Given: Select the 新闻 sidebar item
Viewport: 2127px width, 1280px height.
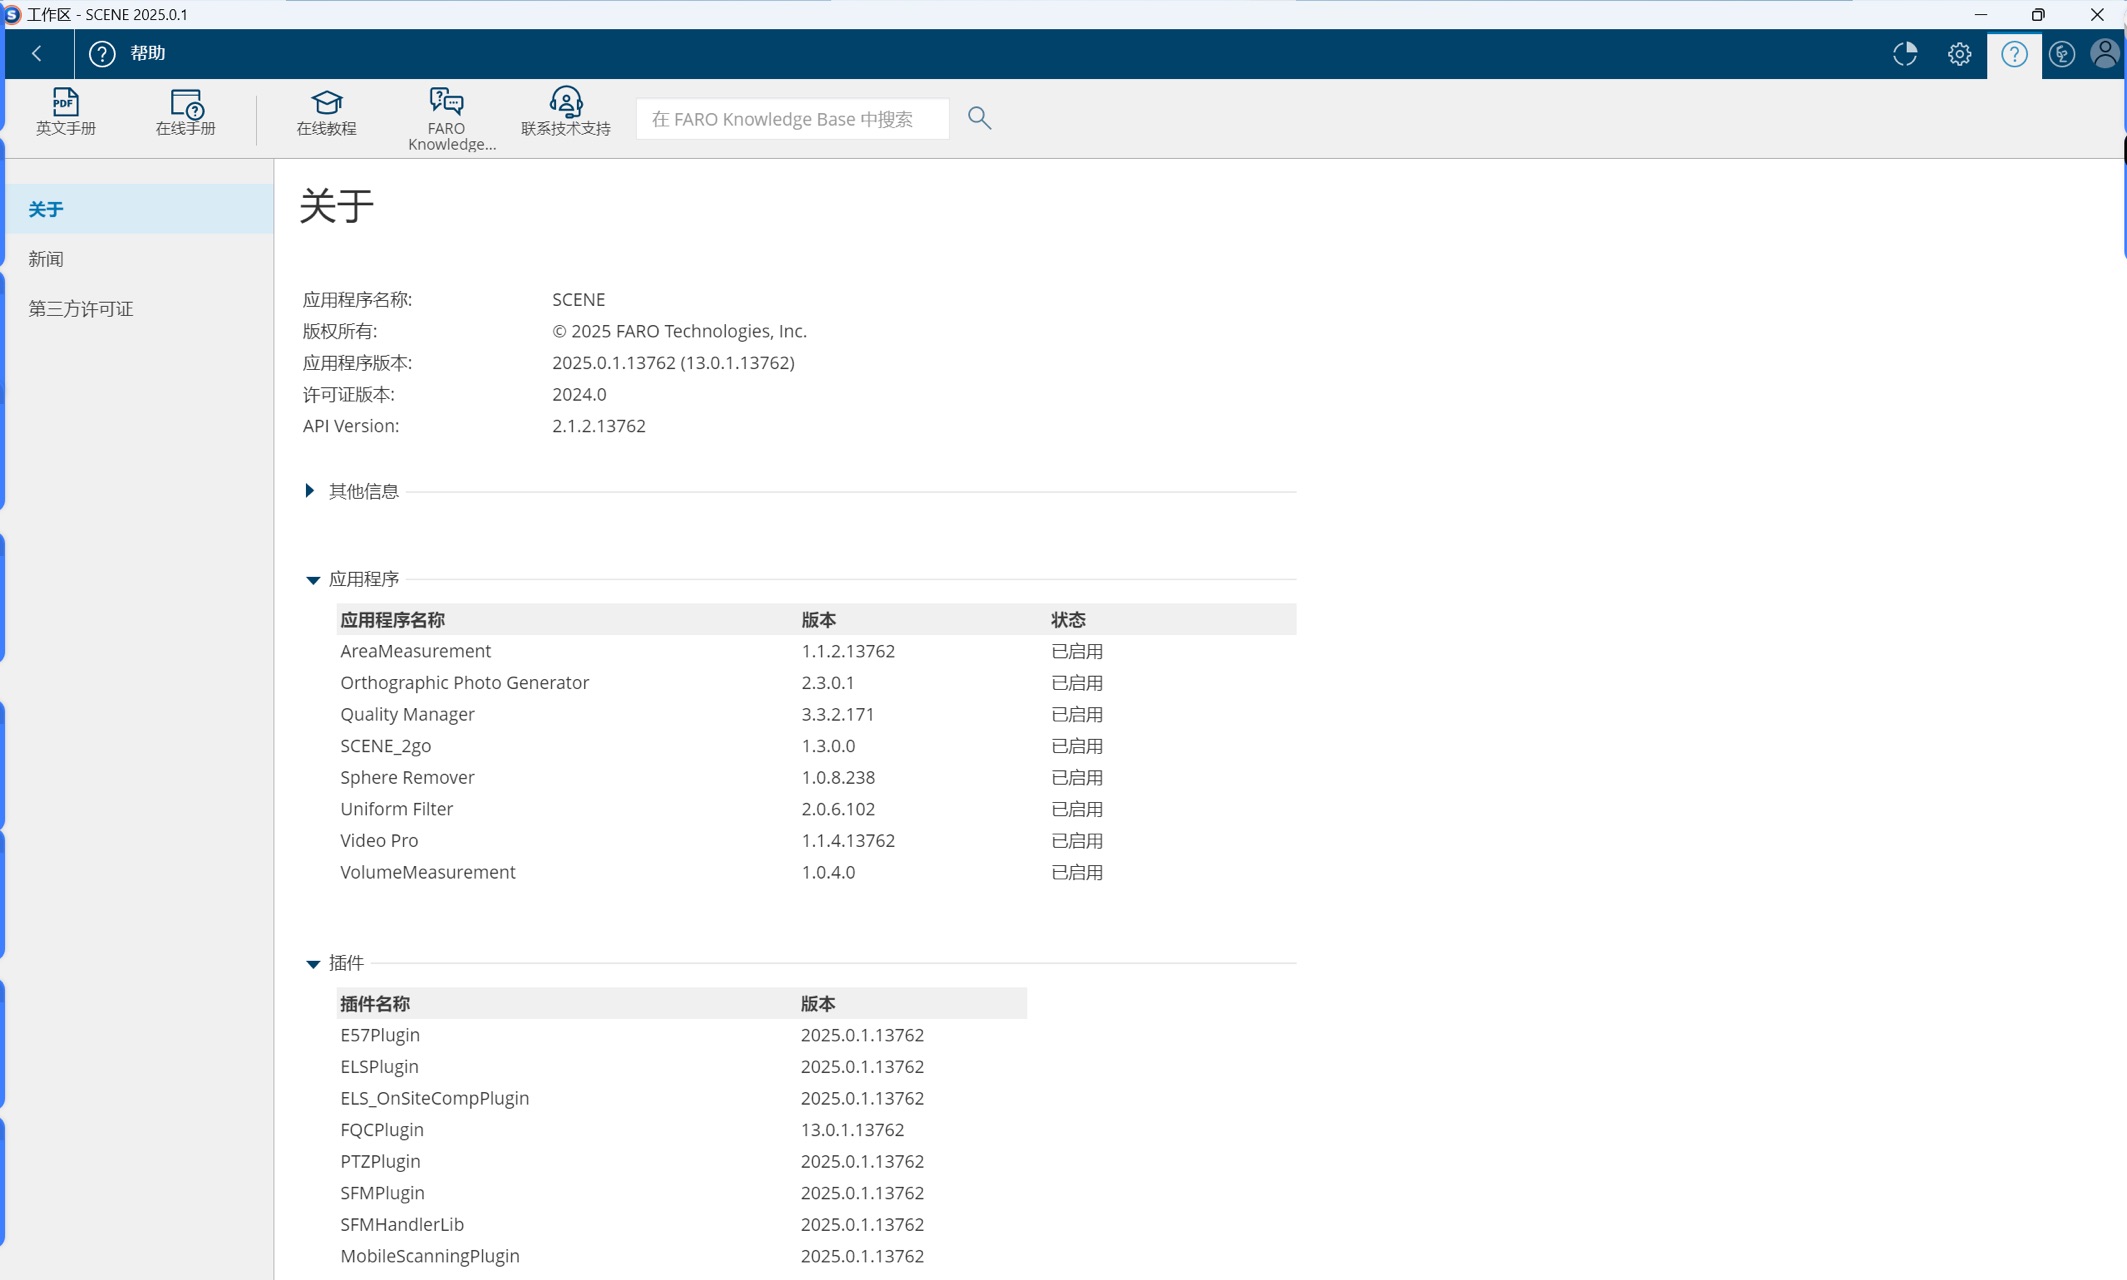Looking at the screenshot, I should [x=46, y=259].
